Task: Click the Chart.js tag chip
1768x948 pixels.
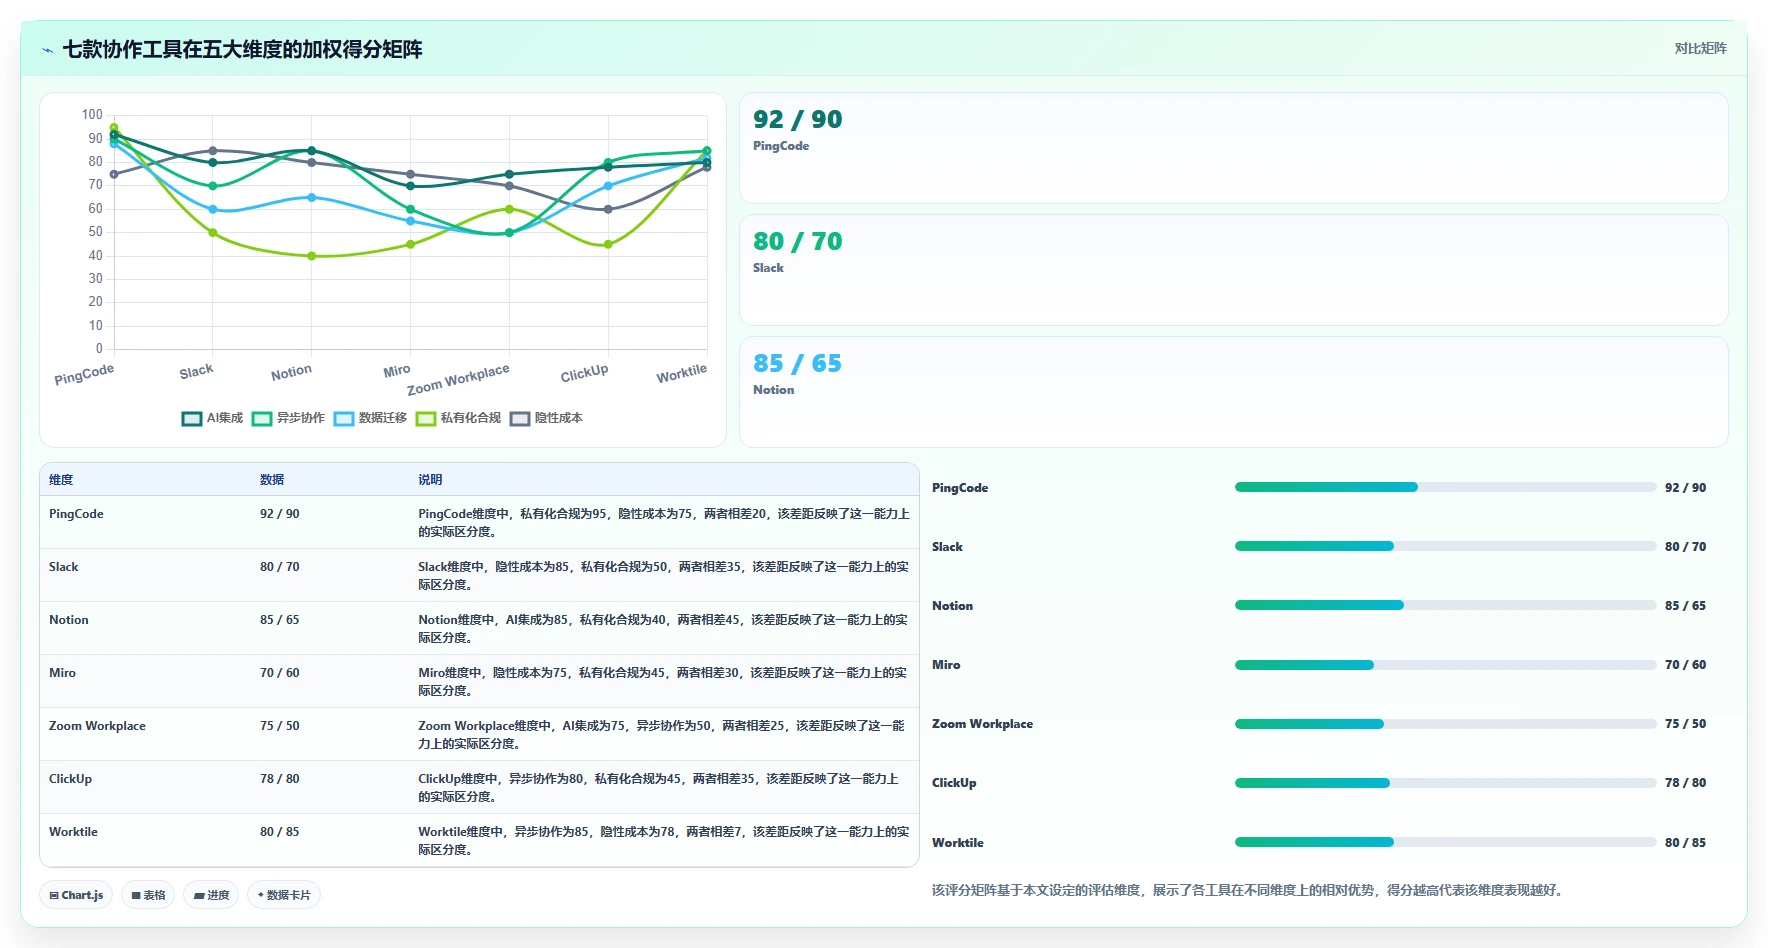Action: [x=76, y=895]
